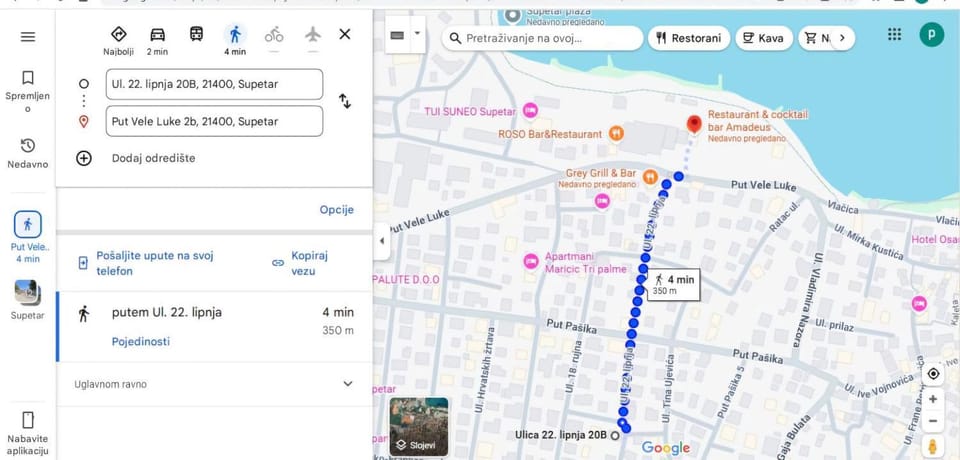960x460 pixels.
Task: Zoom in on the map
Action: [932, 399]
